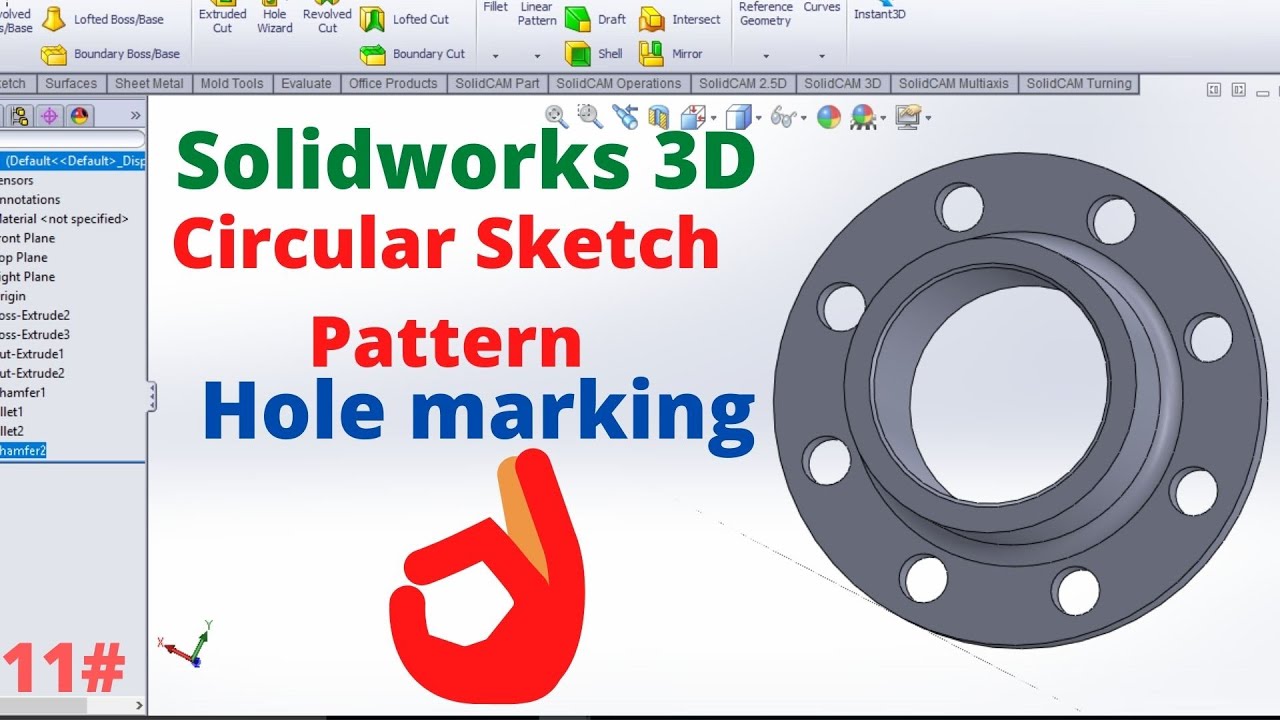Viewport: 1280px width, 720px height.
Task: Select the Lofted Cut tool icon
Action: [x=372, y=19]
